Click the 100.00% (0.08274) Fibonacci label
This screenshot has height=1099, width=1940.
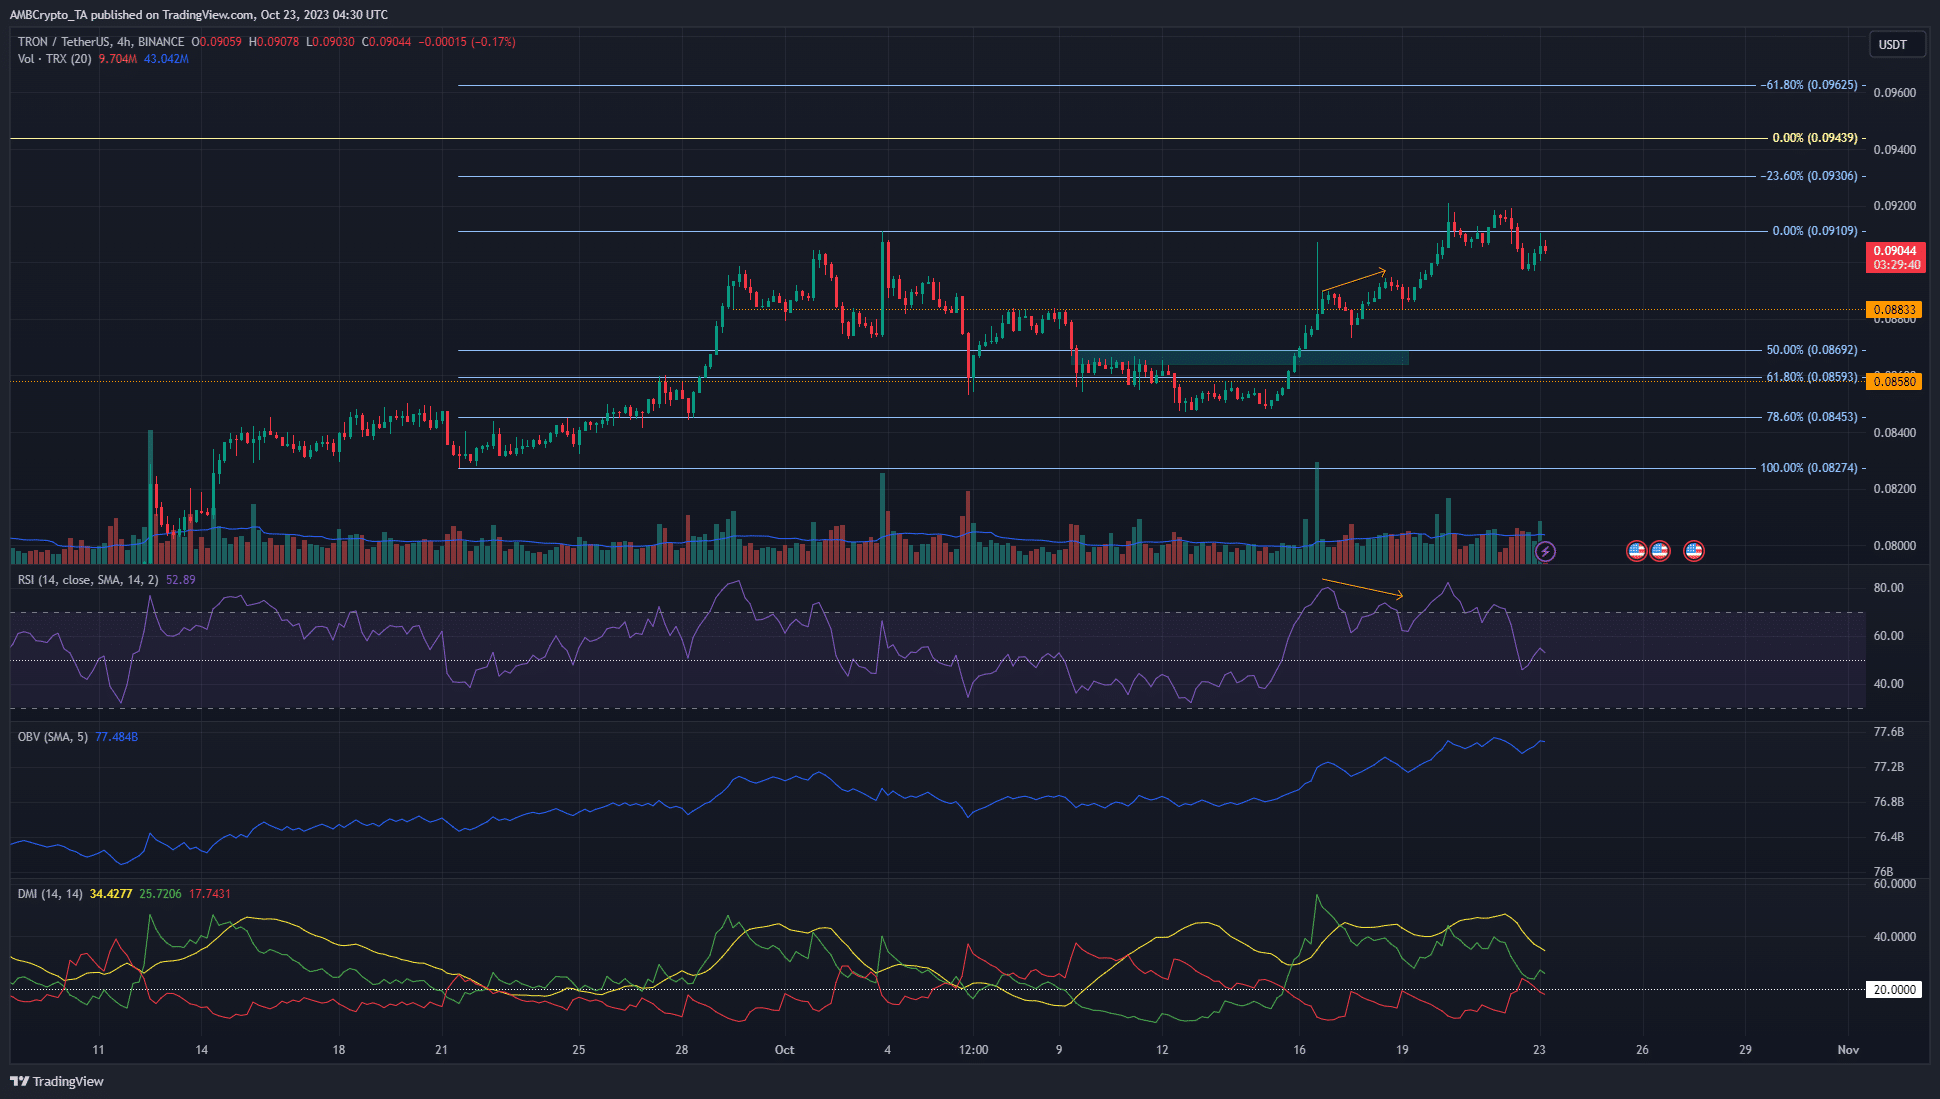click(1808, 468)
